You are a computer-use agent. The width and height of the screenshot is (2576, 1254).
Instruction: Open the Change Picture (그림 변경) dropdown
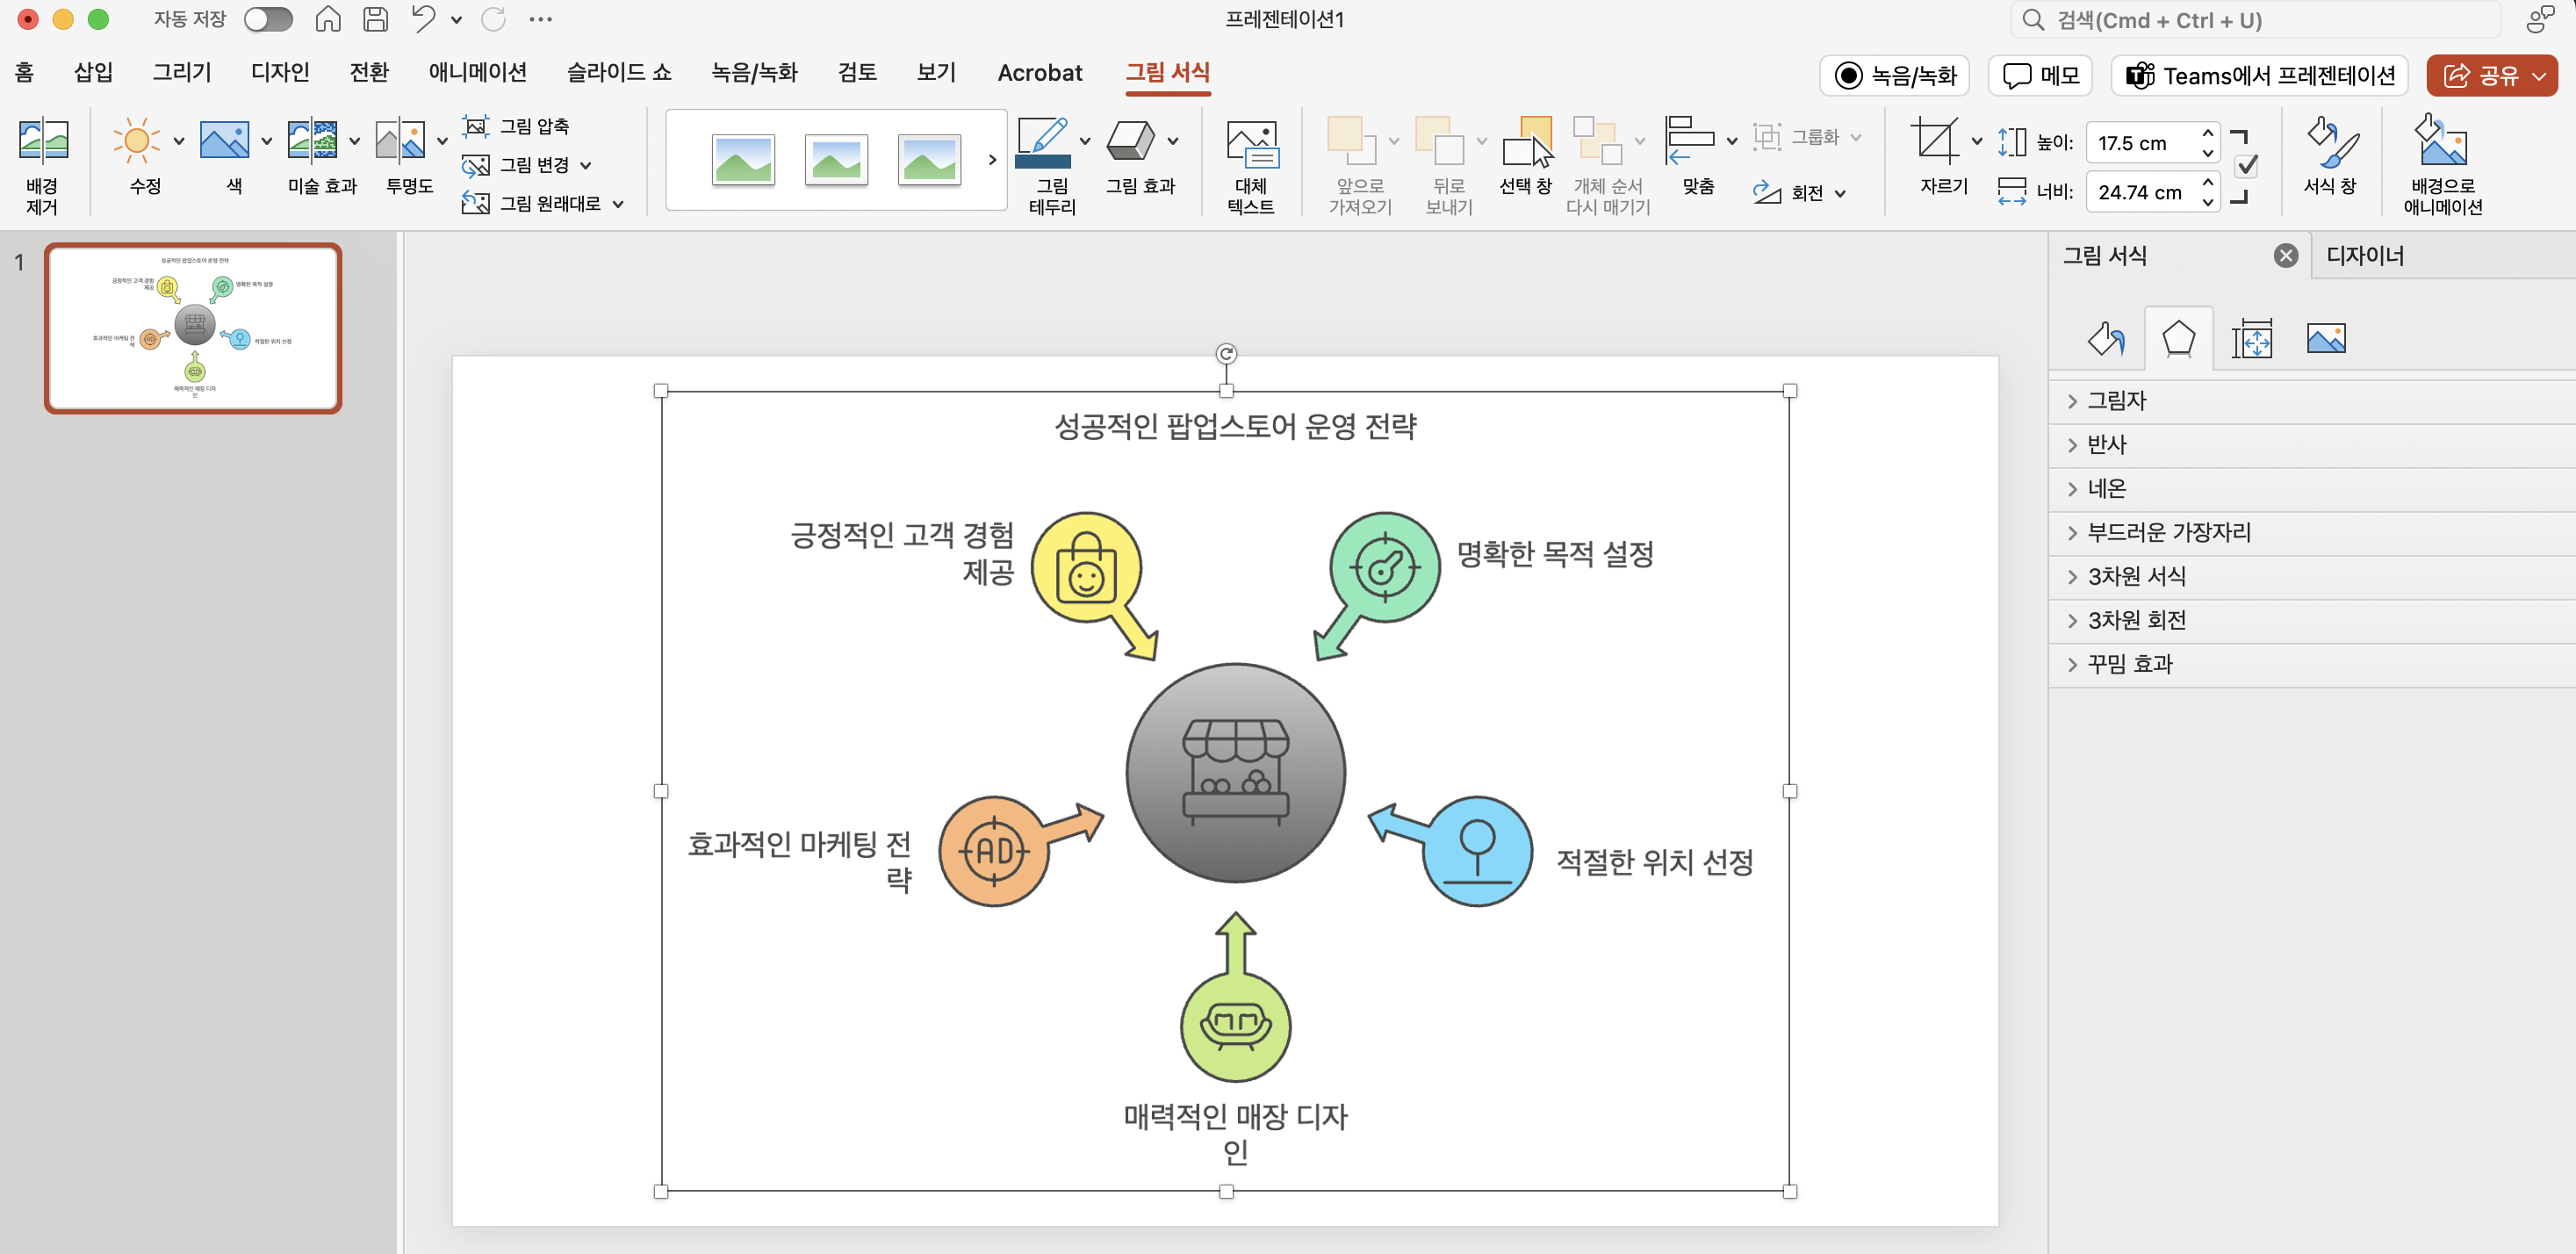[586, 165]
